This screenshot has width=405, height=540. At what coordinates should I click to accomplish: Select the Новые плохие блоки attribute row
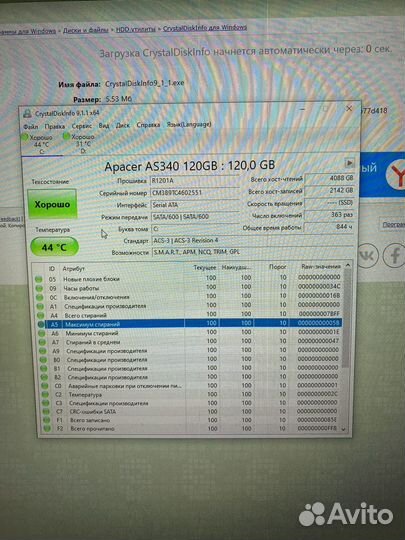(x=188, y=278)
